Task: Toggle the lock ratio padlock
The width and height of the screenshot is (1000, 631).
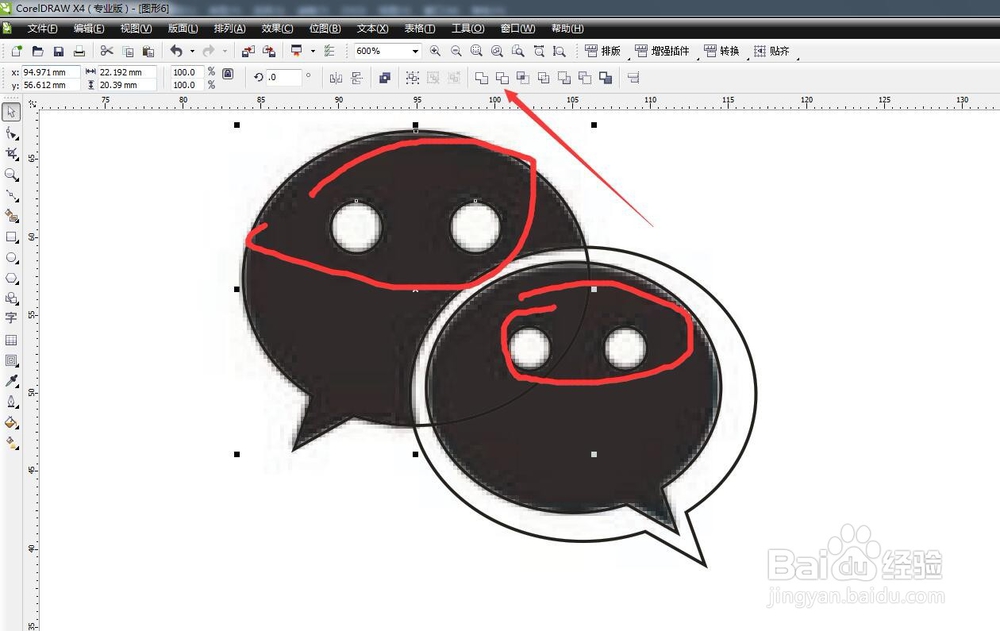Action: (228, 73)
